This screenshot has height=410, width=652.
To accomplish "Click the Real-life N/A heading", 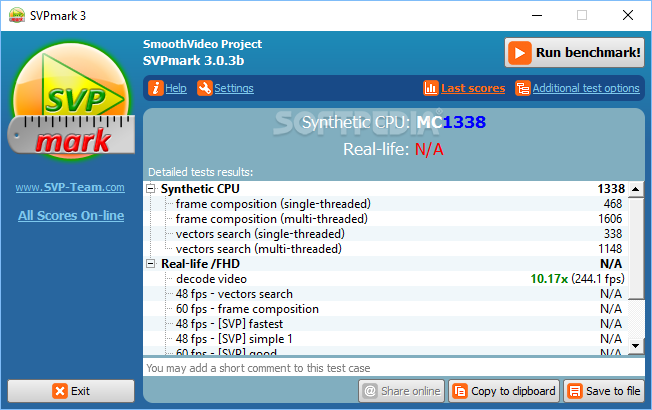I will 393,149.
